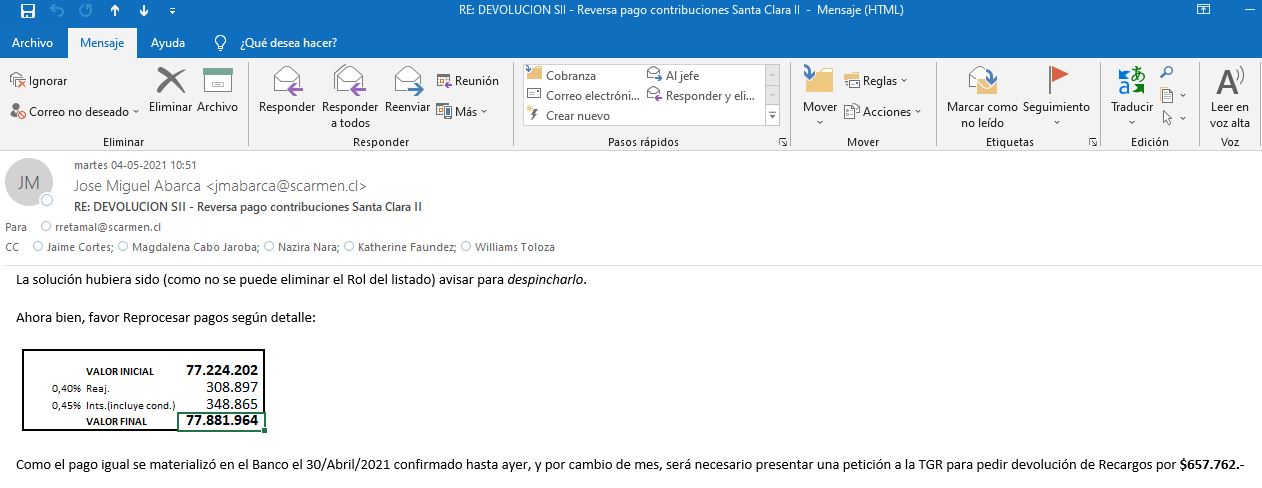The image size is (1262, 488).
Task: Open the Seguimiento flag dropdown
Action: 1056,122
